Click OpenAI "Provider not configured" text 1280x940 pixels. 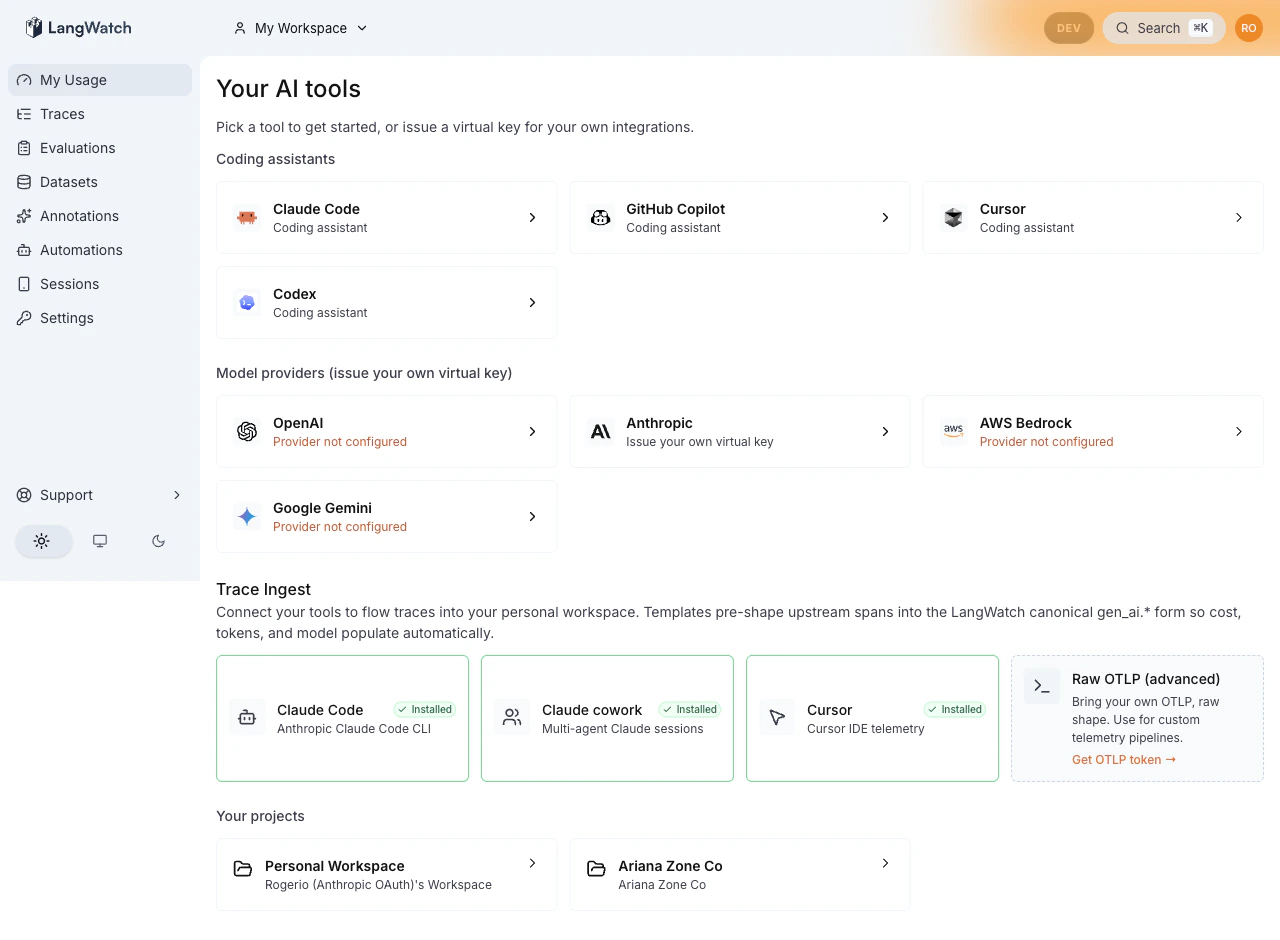click(x=340, y=442)
